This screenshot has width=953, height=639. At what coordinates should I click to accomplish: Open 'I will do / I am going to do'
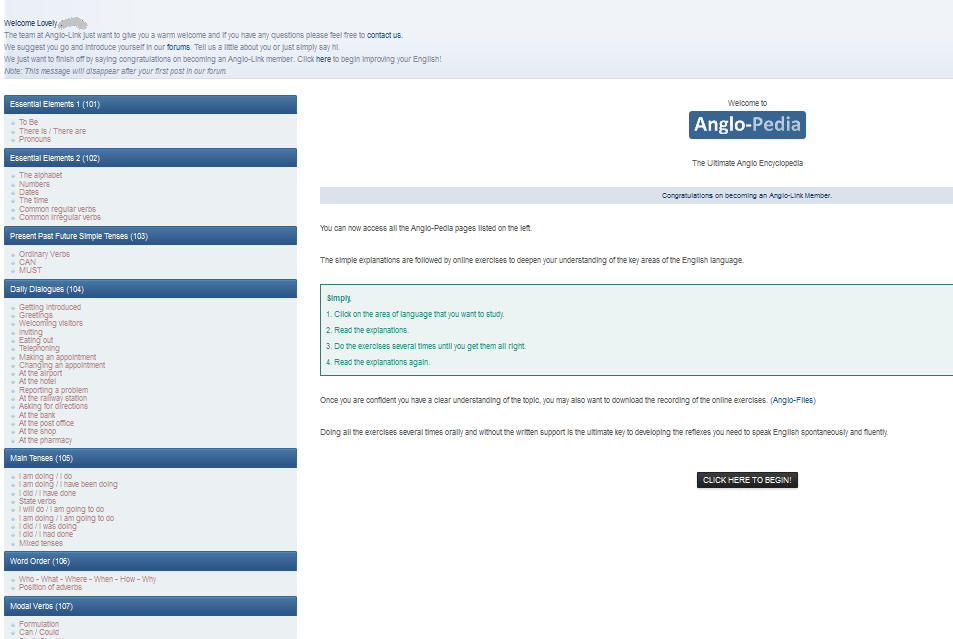61,509
